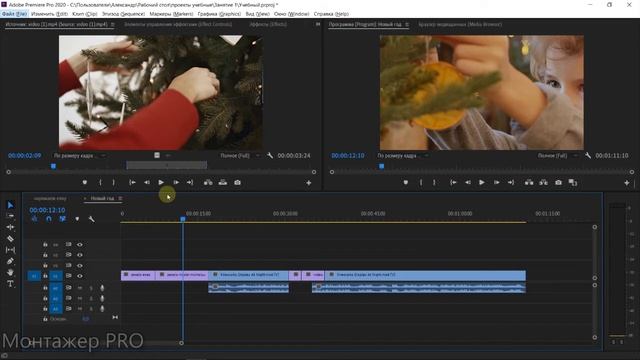Step forward one frame in Source monitor
Viewport: 640px width, 360px height.
pos(176,182)
